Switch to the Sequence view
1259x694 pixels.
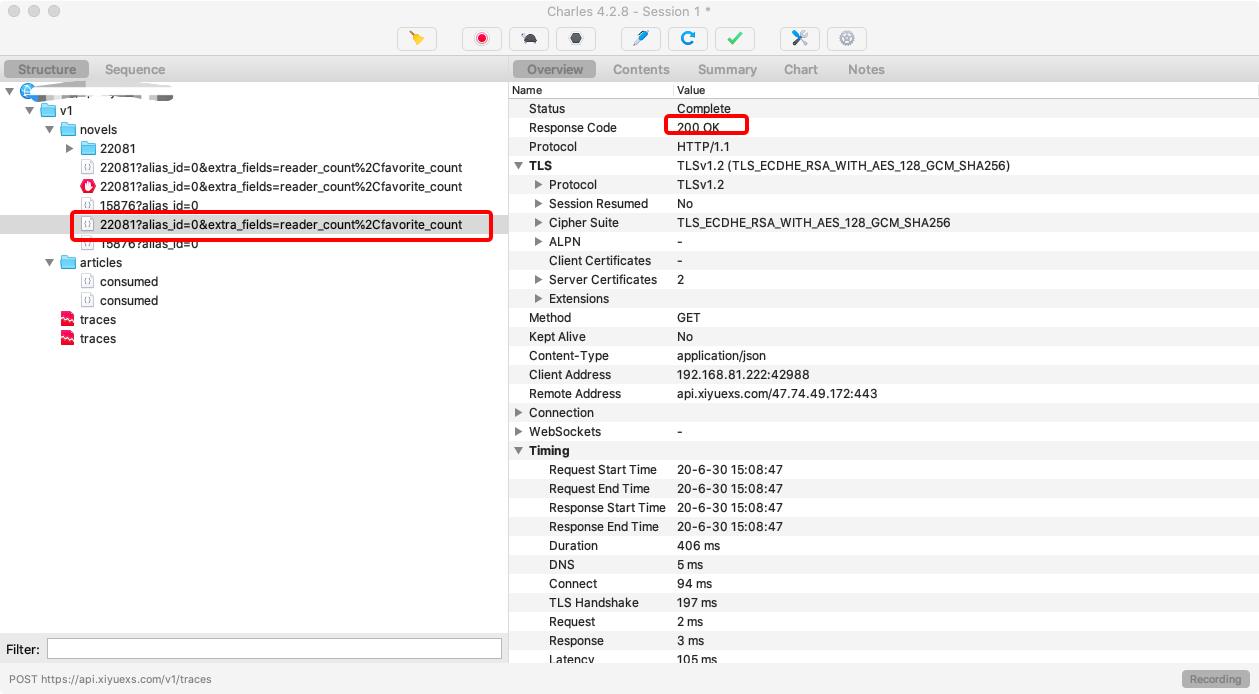point(135,69)
